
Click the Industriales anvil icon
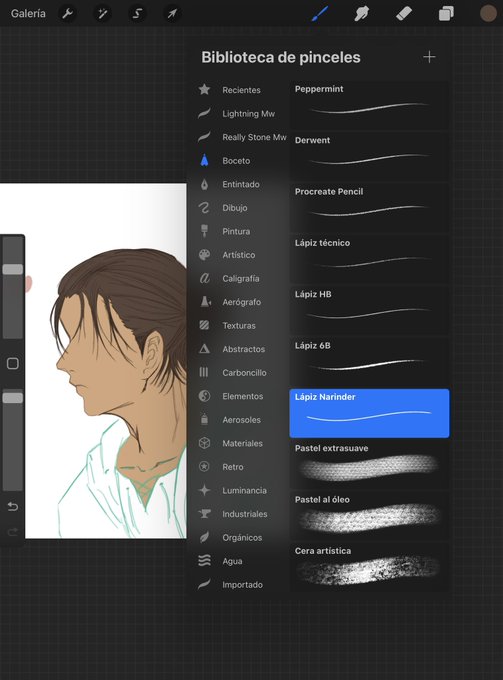[x=204, y=514]
